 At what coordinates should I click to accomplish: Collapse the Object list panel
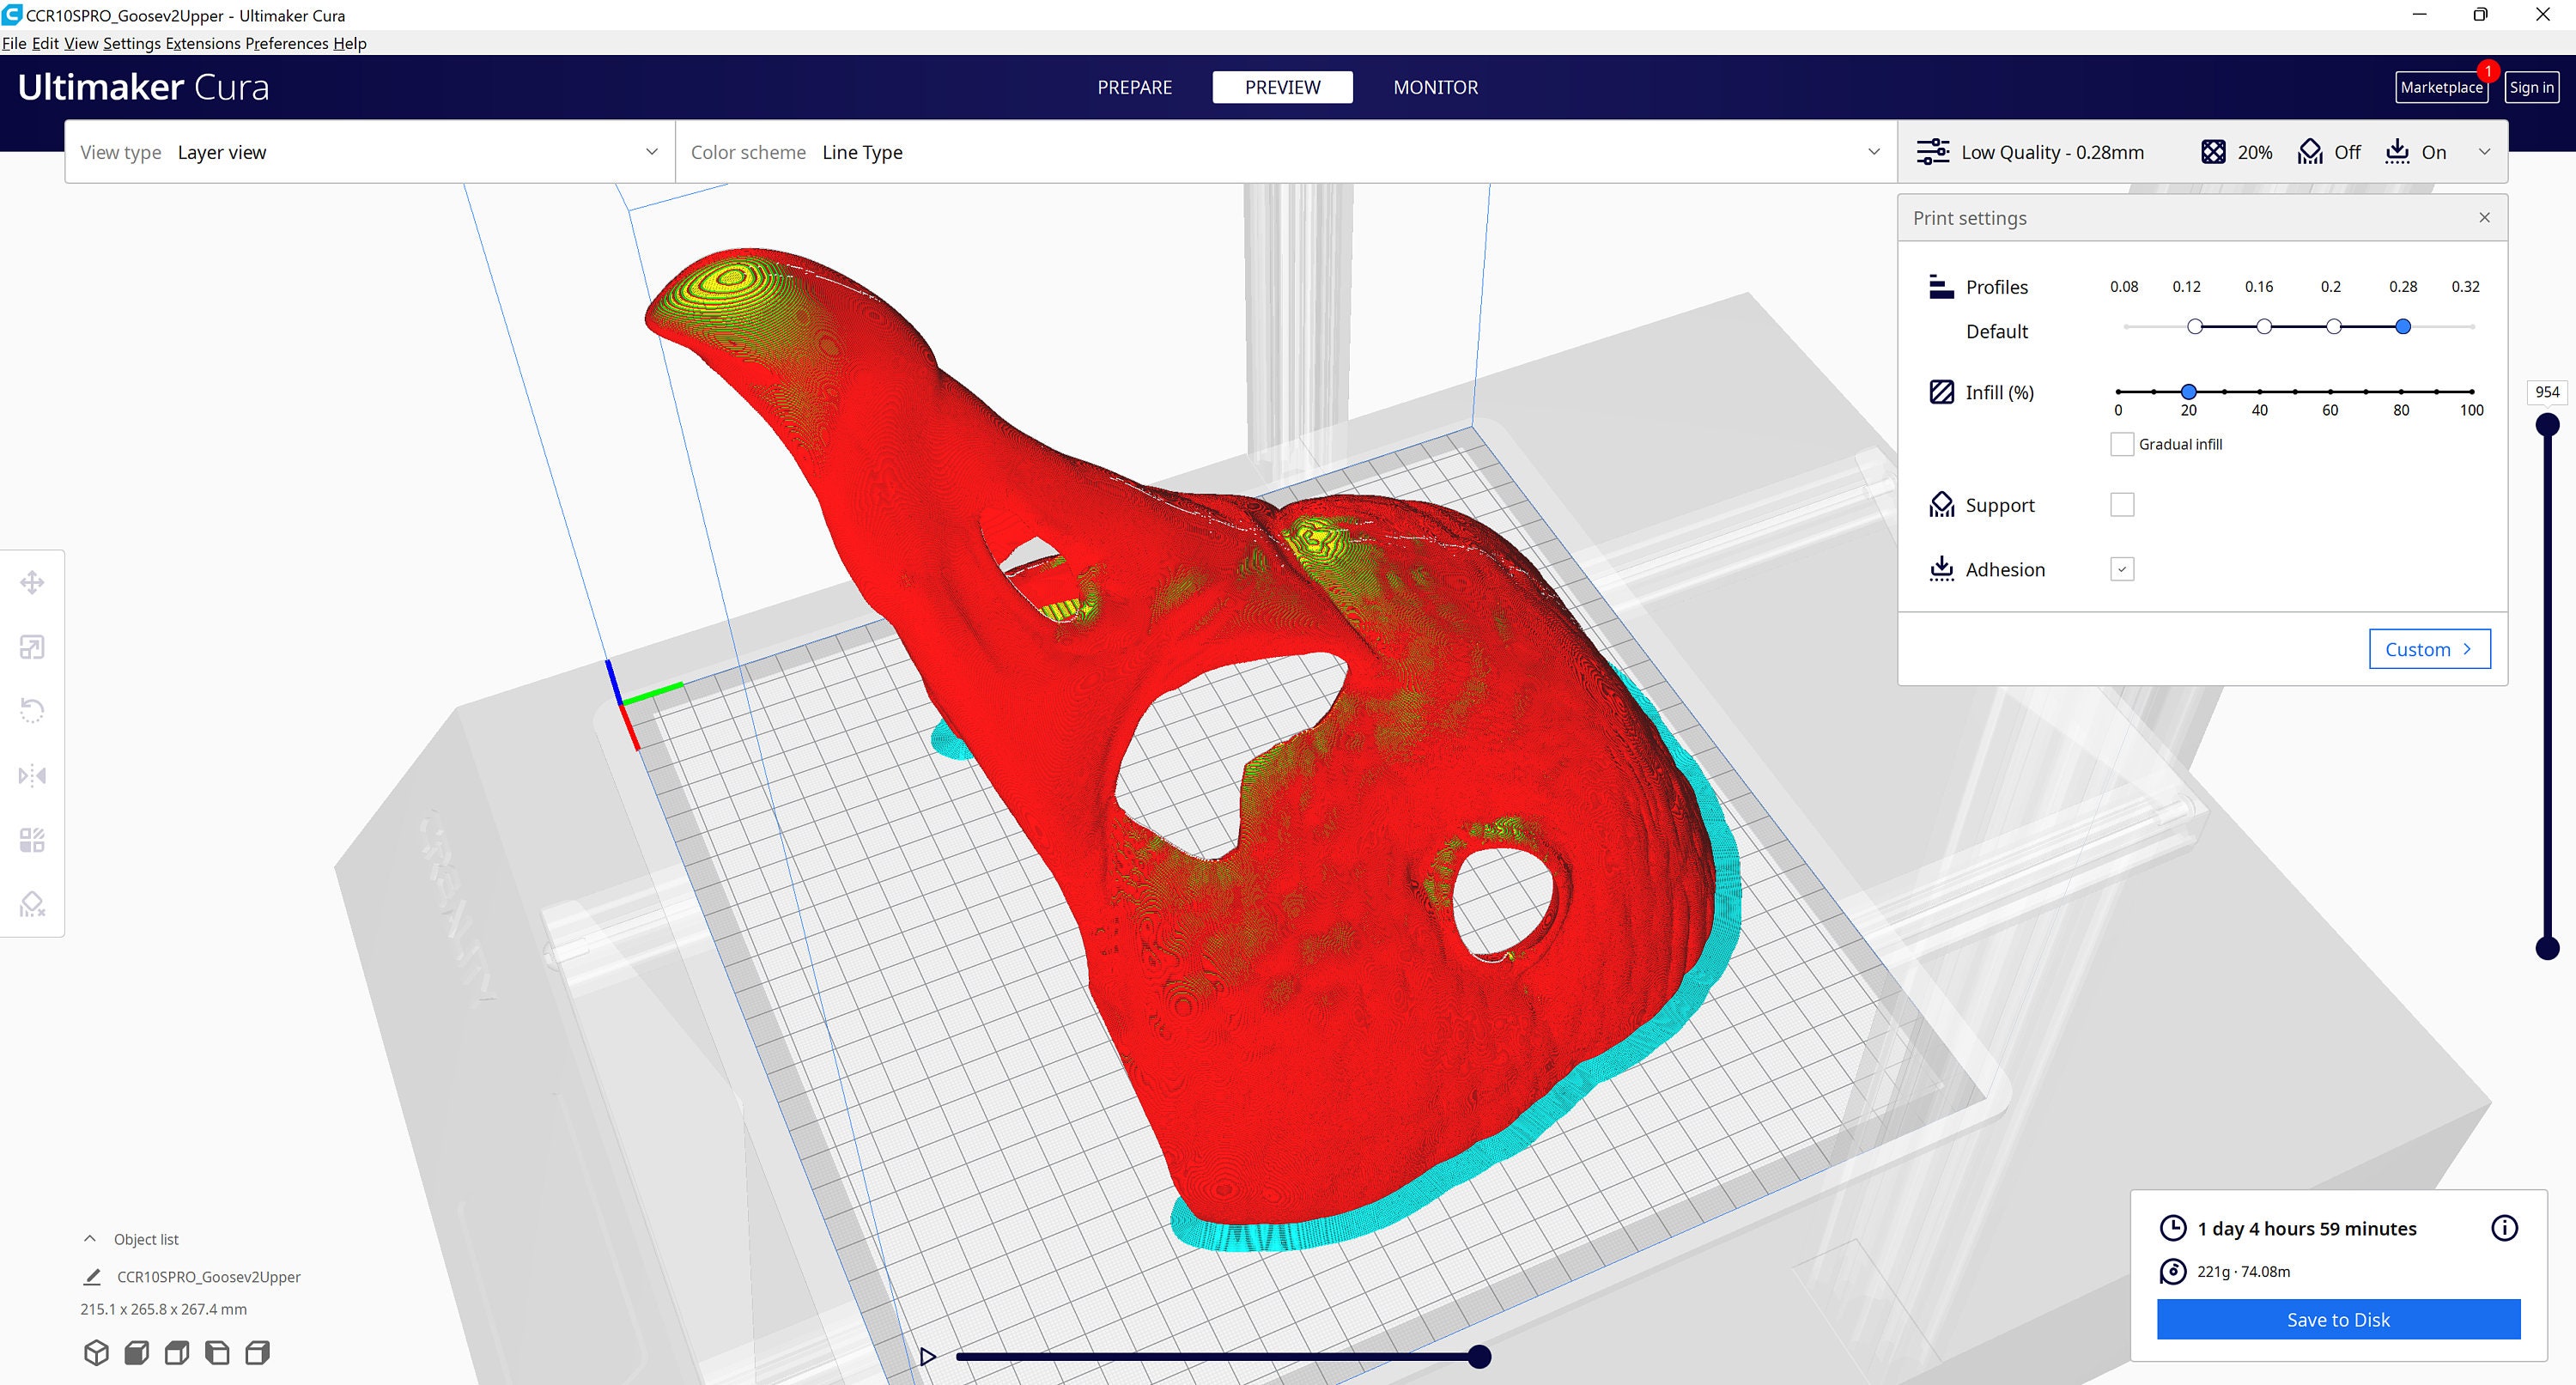click(x=89, y=1238)
